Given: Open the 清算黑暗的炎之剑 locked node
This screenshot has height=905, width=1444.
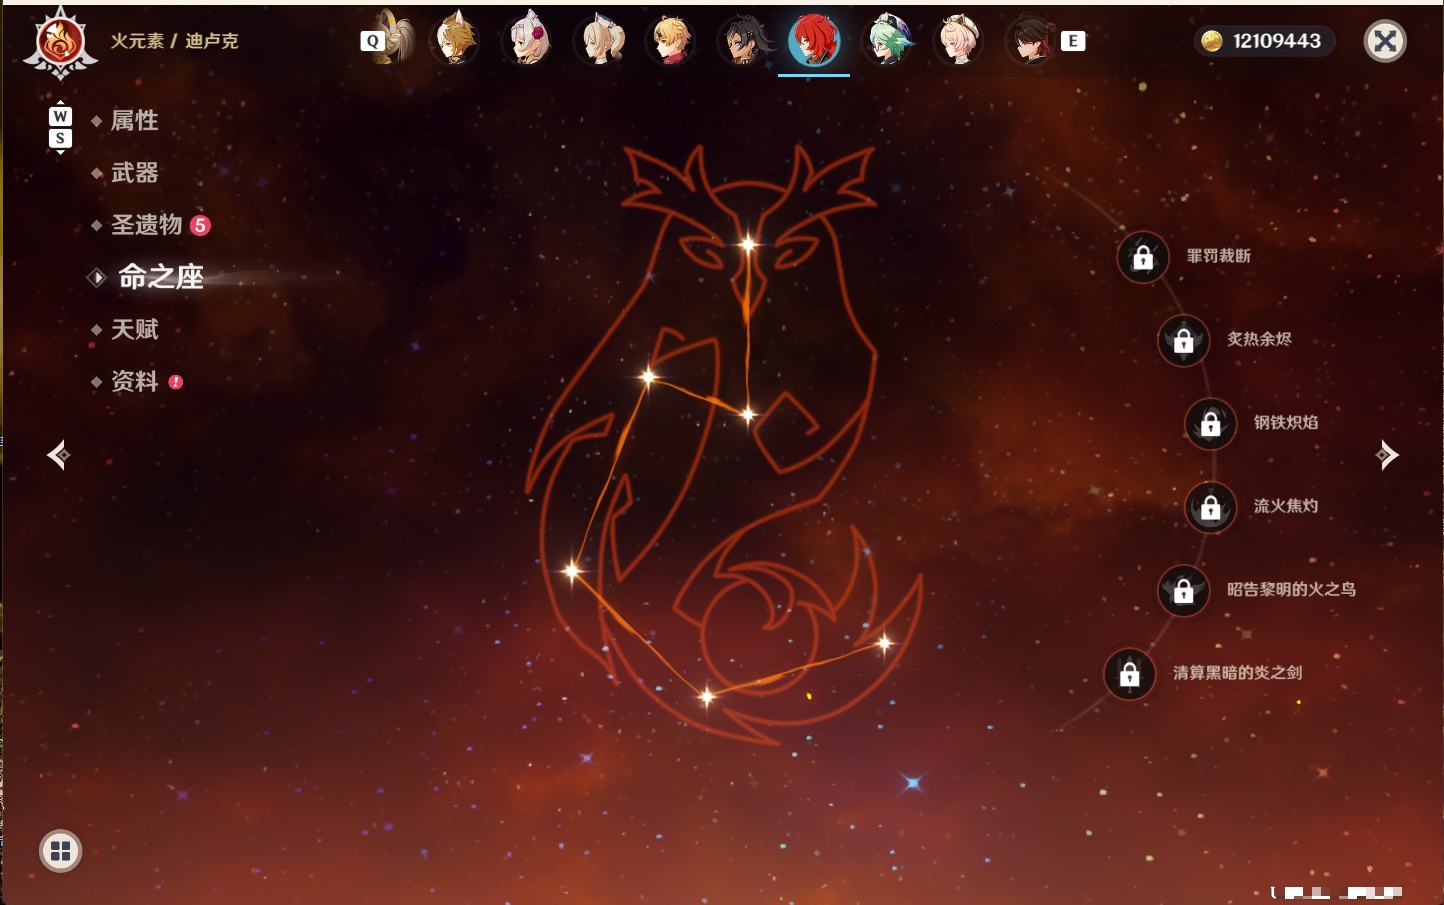Looking at the screenshot, I should tap(1130, 673).
